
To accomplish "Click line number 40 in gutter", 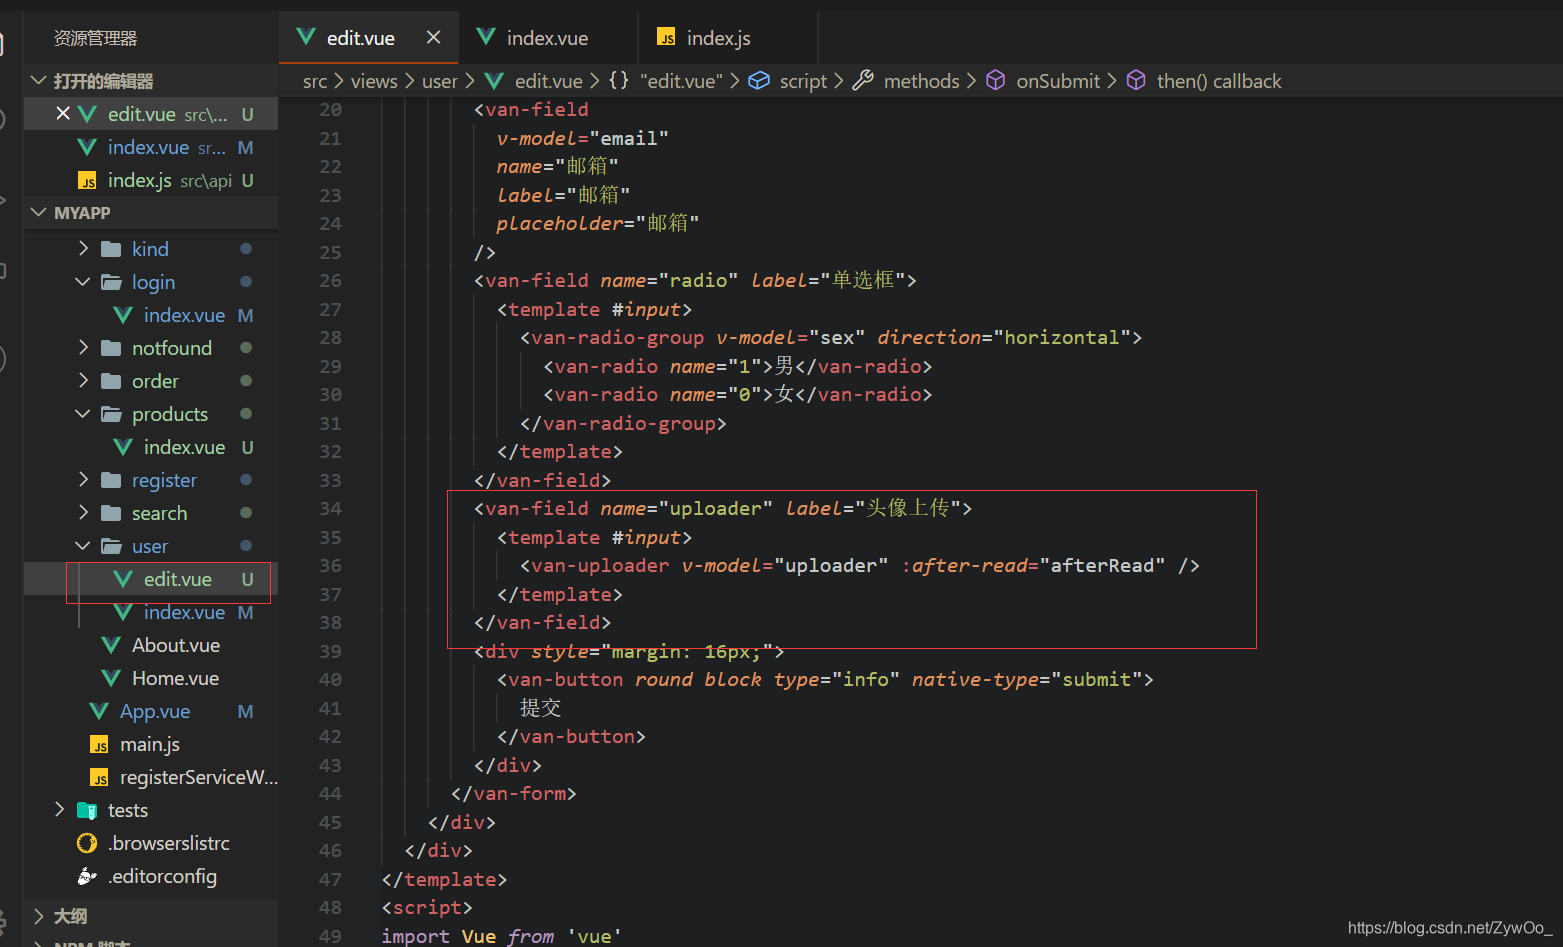I will [x=330, y=679].
